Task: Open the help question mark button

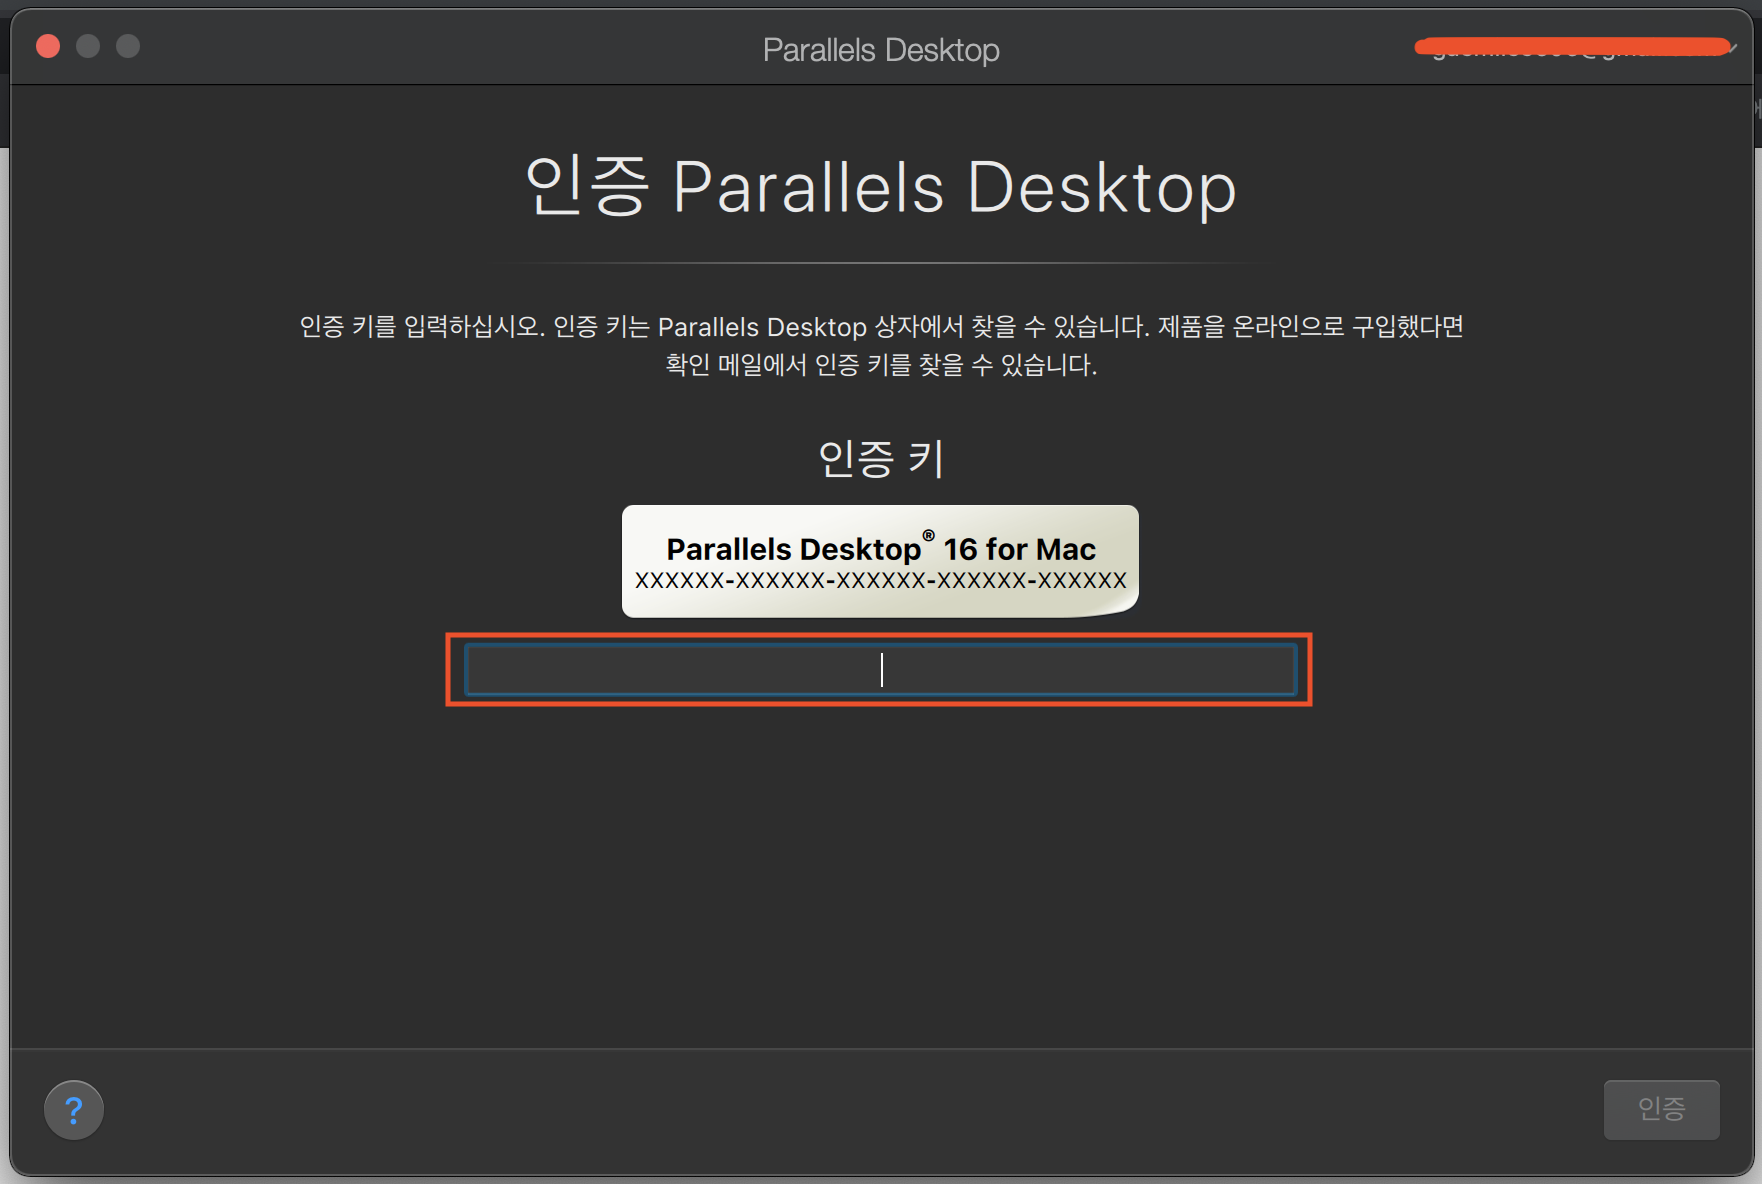Action: pyautogui.click(x=74, y=1110)
